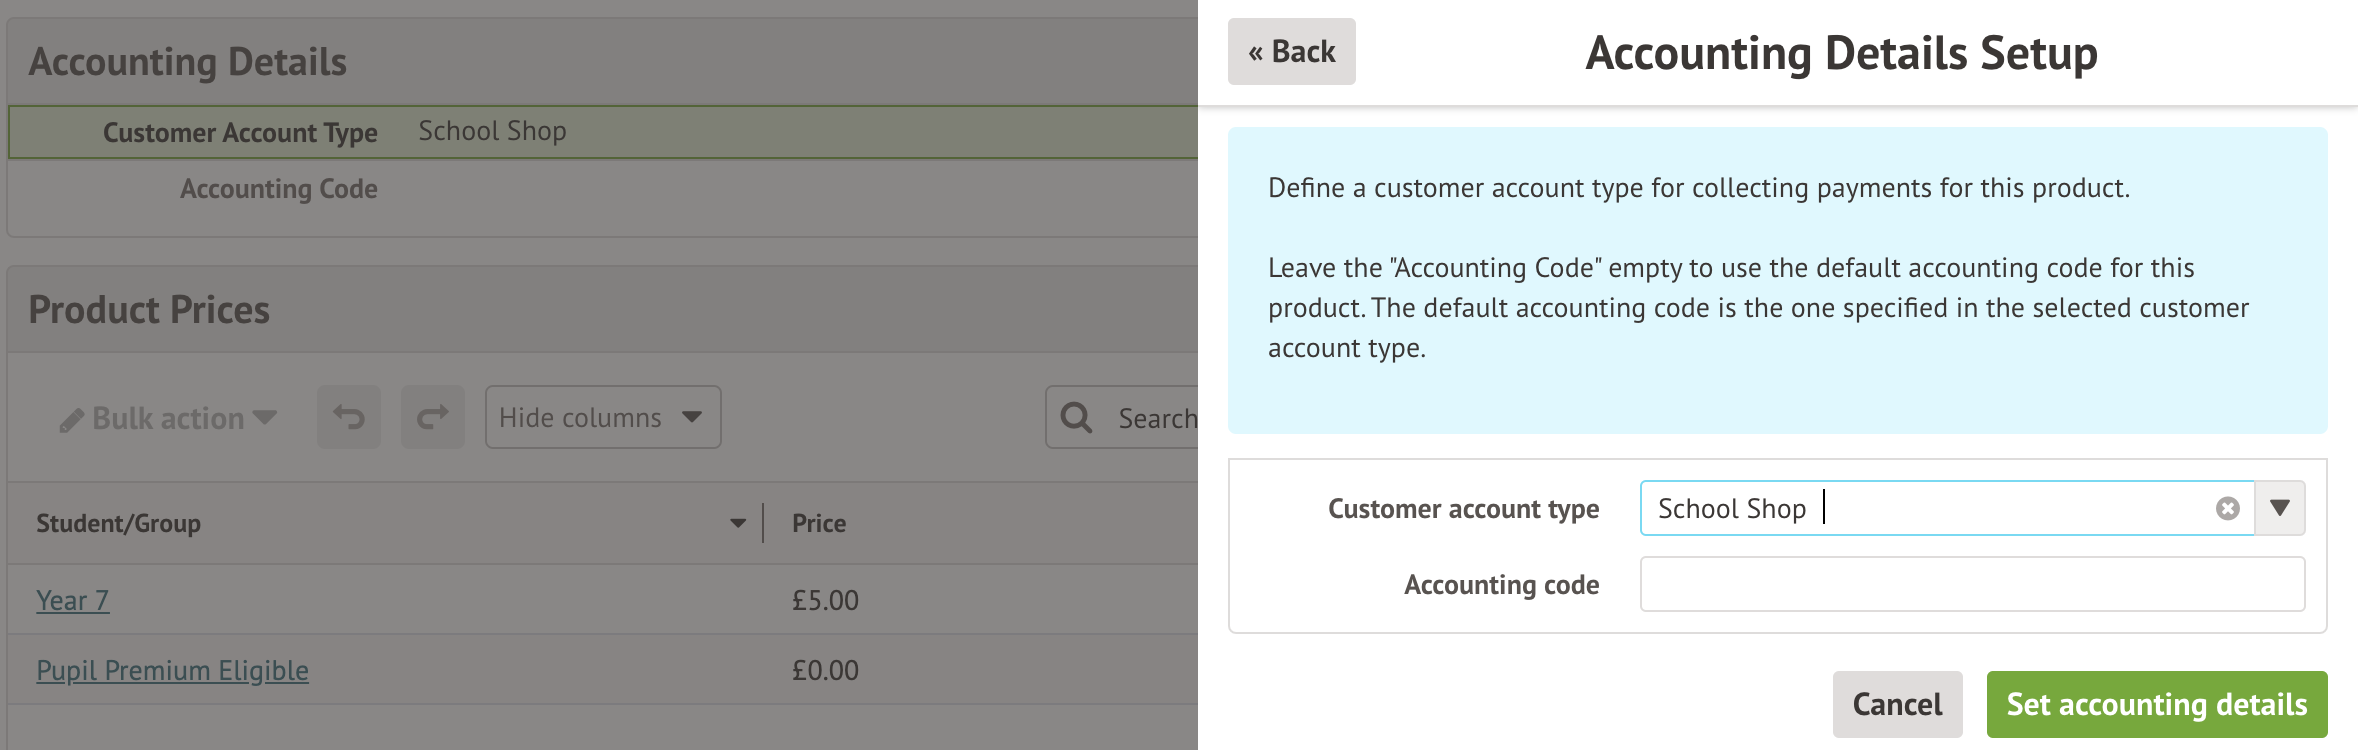Click the search magnifier icon
The width and height of the screenshot is (2358, 750).
click(x=1076, y=417)
